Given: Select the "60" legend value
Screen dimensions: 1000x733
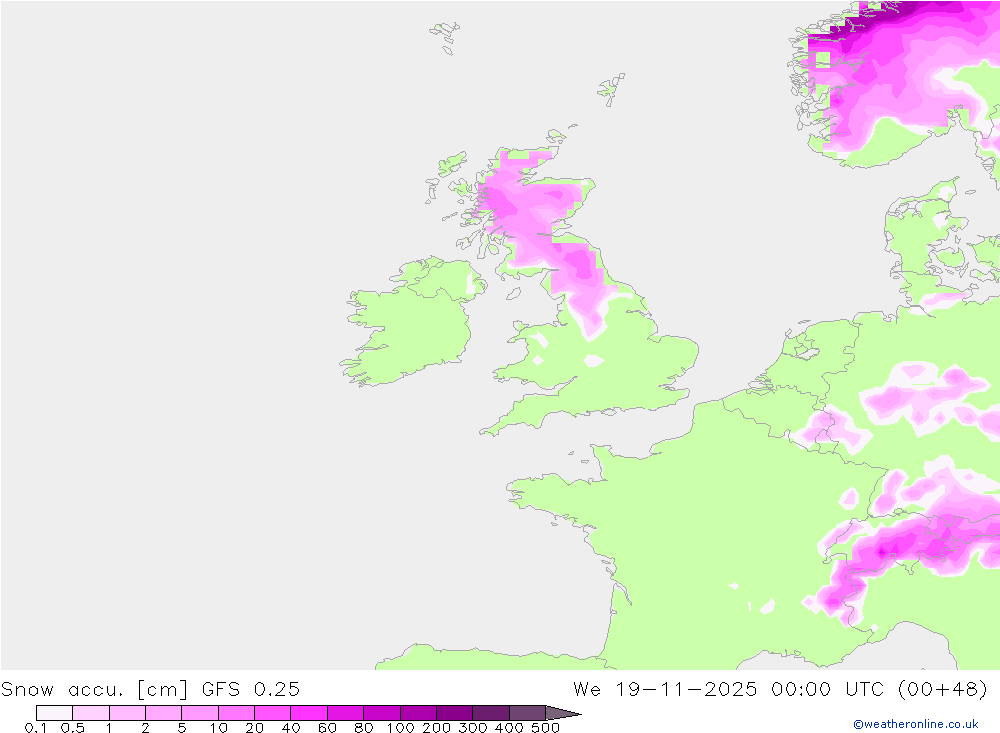Looking at the screenshot, I should [327, 728].
